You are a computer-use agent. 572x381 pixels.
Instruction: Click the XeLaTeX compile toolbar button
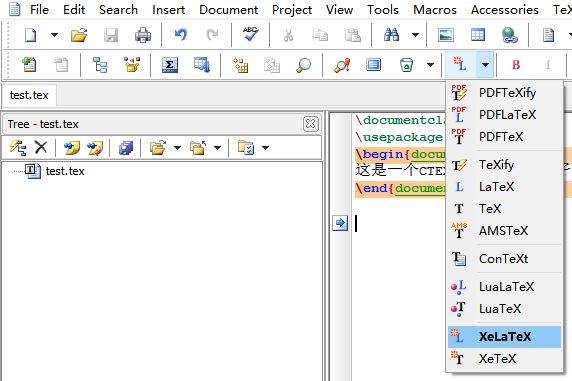tap(460, 65)
